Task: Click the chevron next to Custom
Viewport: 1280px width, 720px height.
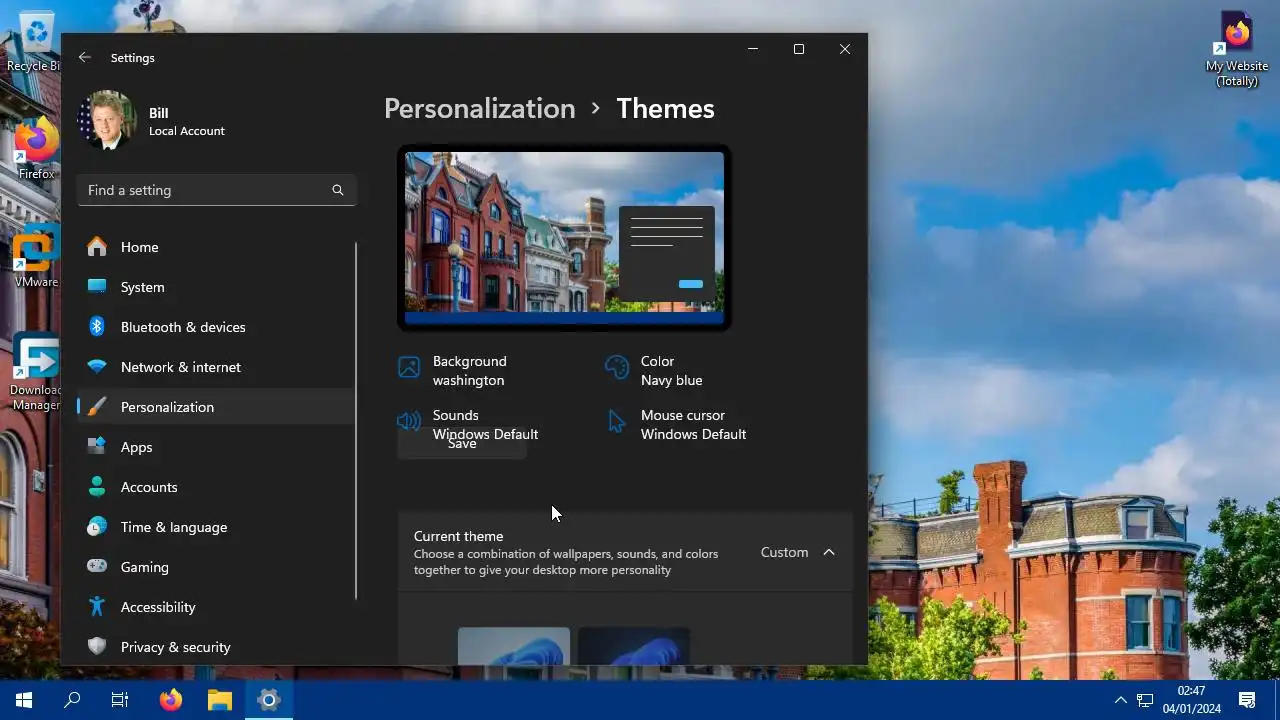Action: pos(829,552)
